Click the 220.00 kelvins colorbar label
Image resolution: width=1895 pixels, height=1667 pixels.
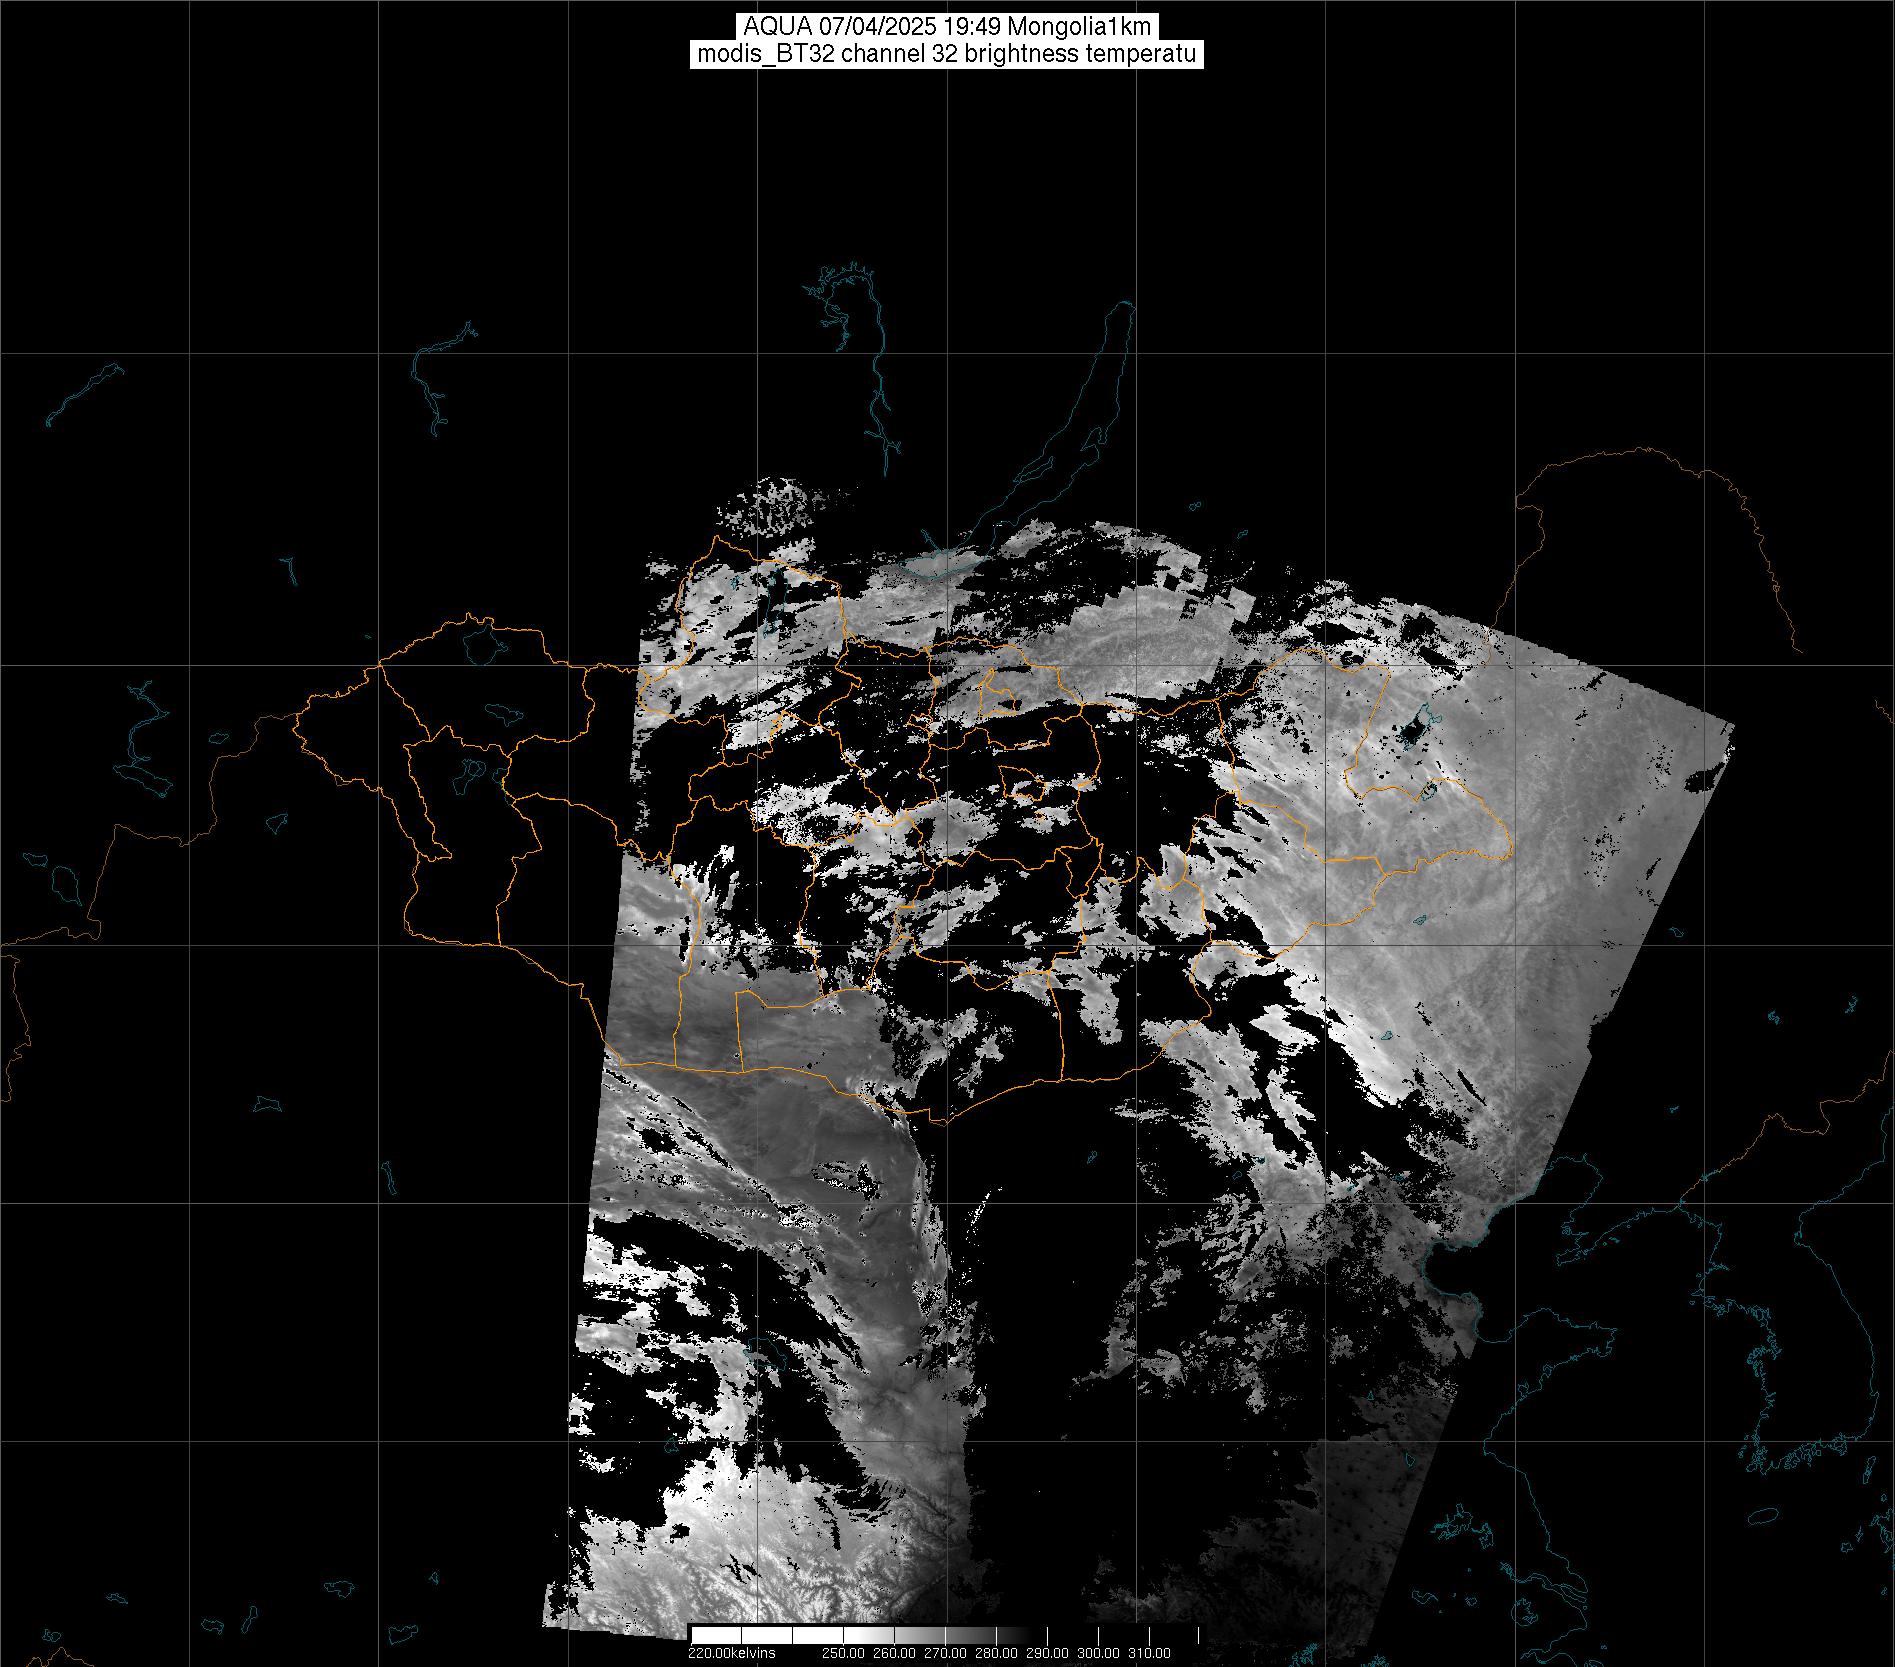[x=731, y=1653]
